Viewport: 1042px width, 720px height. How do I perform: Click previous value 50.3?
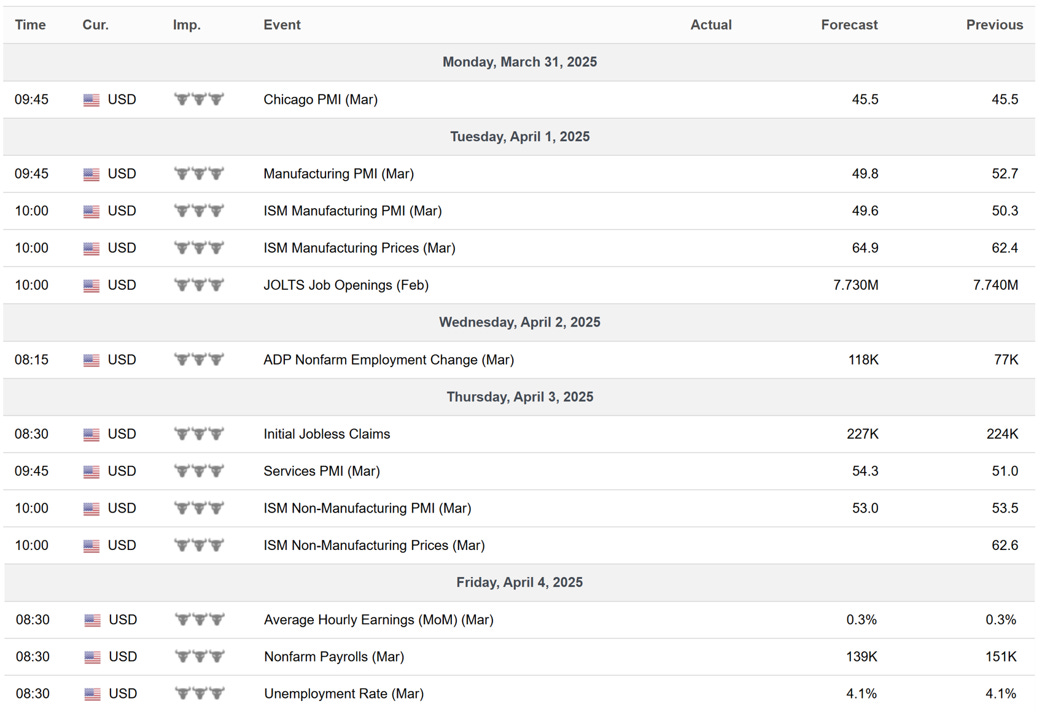1005,211
